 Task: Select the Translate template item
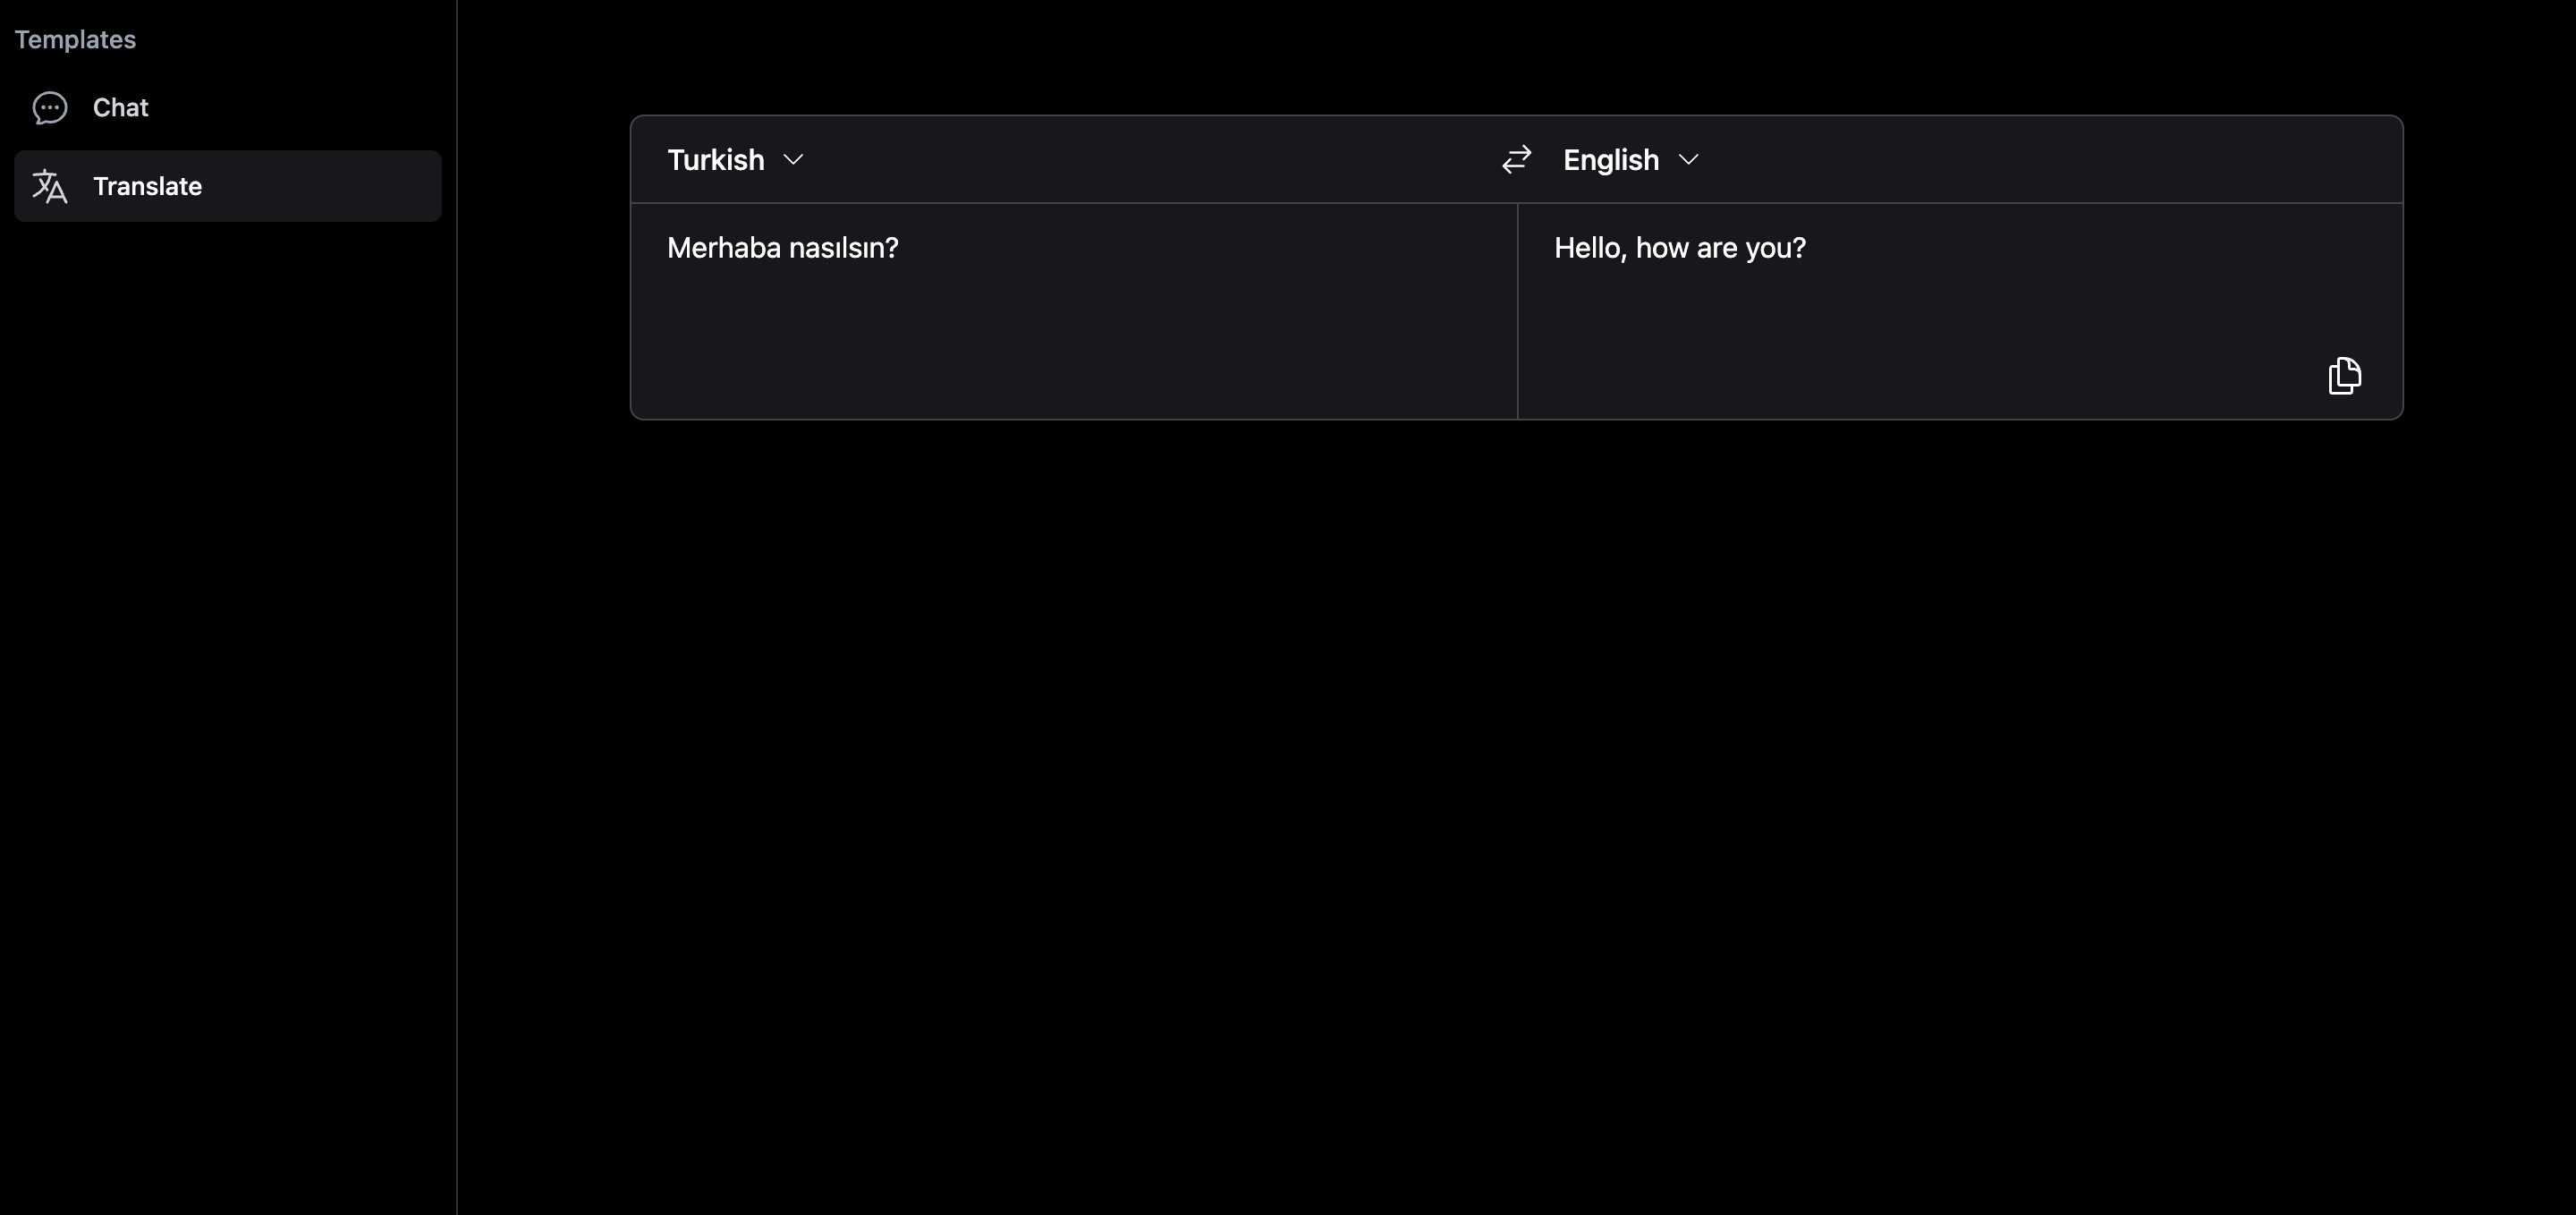pos(147,187)
